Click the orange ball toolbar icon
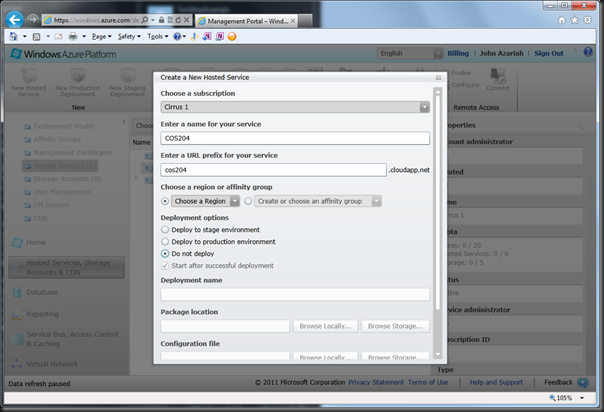The width and height of the screenshot is (604, 412). pos(232,37)
